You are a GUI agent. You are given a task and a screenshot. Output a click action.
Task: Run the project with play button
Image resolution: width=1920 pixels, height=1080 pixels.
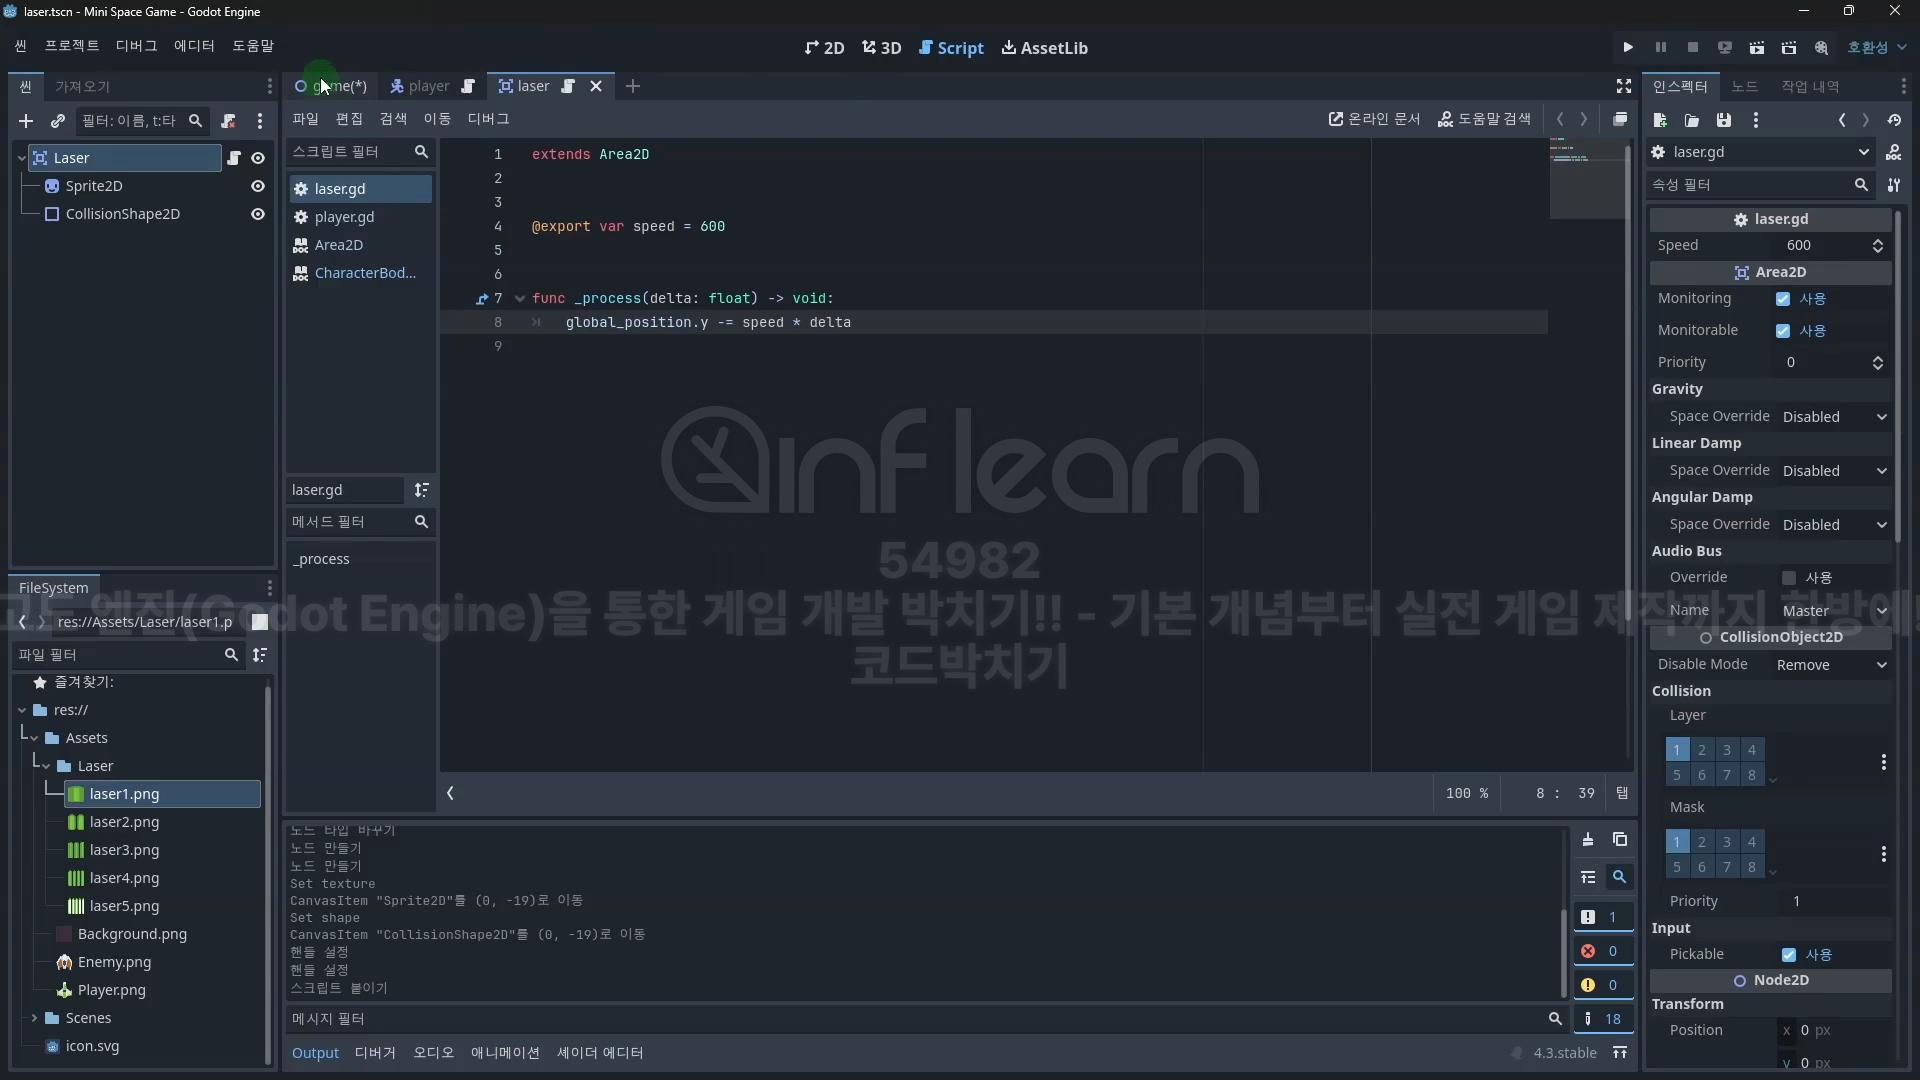tap(1628, 47)
